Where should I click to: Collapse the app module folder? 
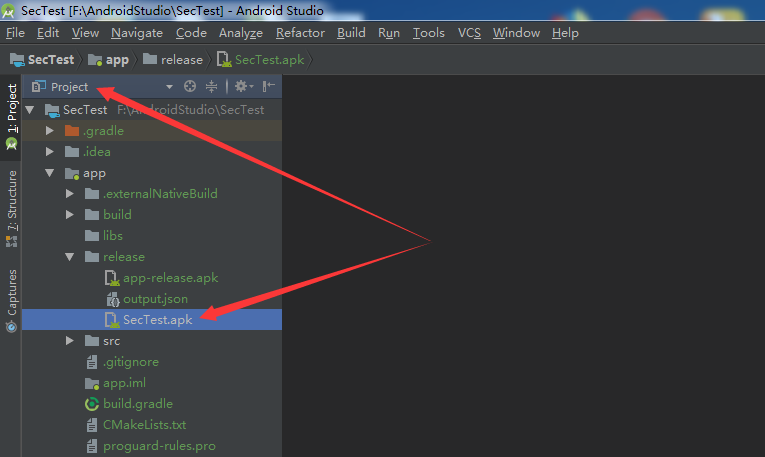pos(50,173)
